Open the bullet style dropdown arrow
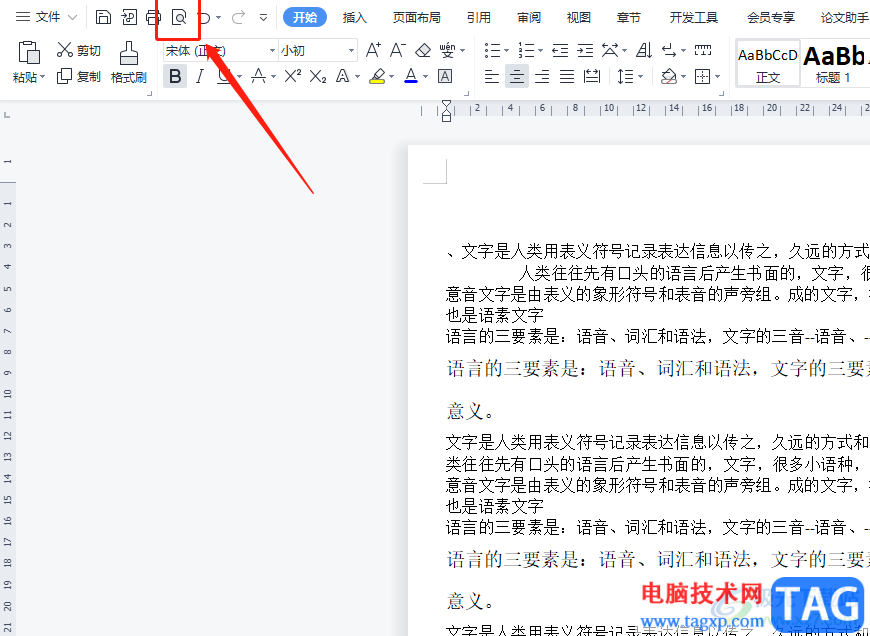This screenshot has width=870, height=636. point(506,51)
